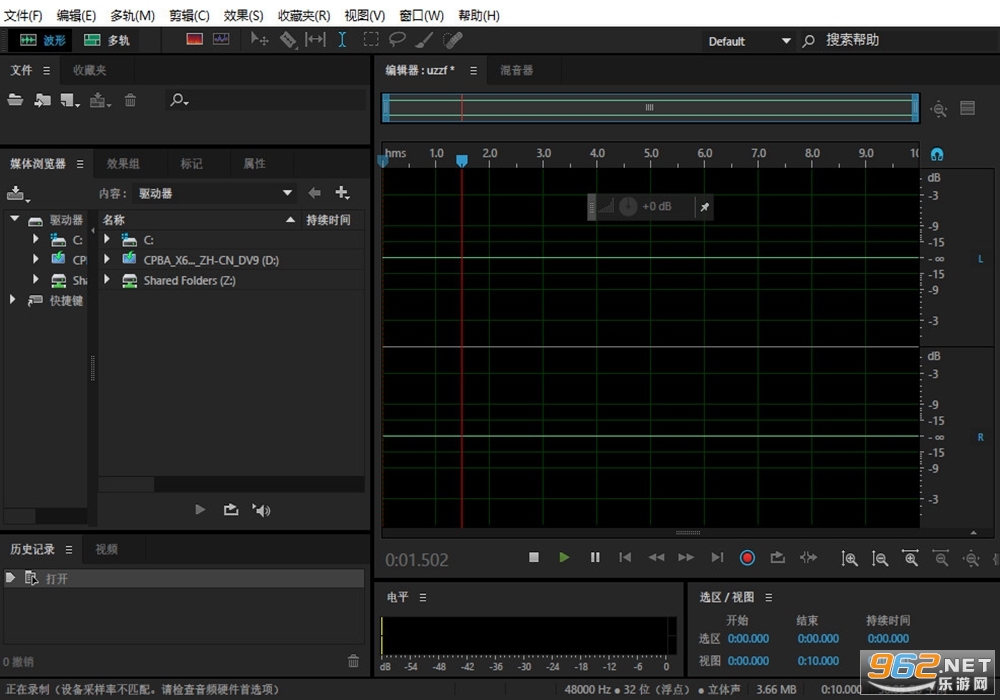Screen dimensions: 1000x700
Task: Switch to the 视频 tab
Action: coord(107,550)
